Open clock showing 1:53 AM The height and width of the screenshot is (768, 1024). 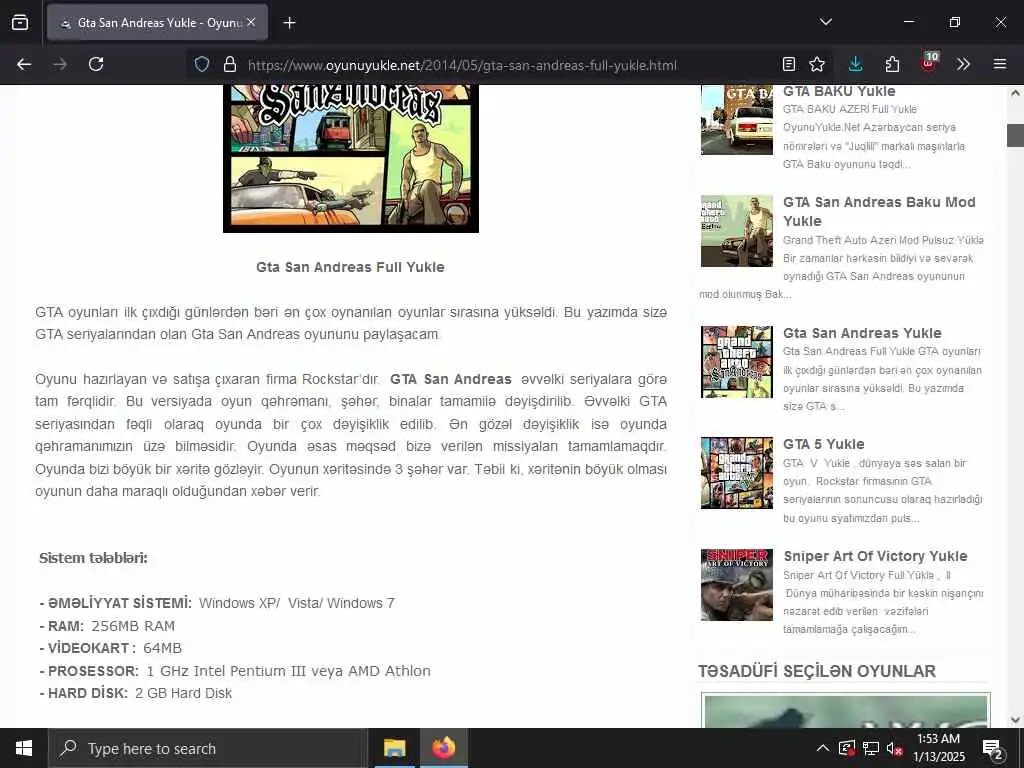tap(938, 748)
